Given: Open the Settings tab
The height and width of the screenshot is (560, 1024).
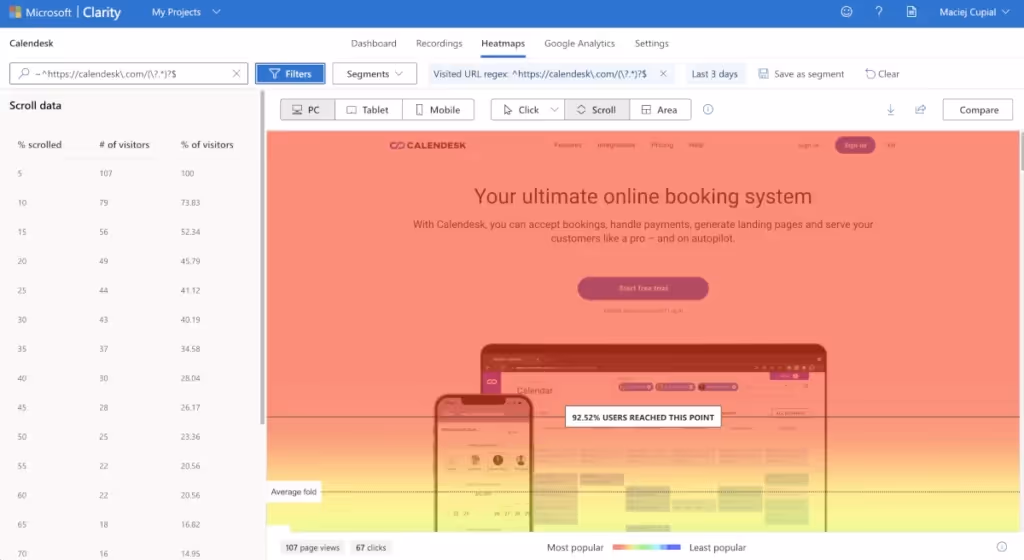Looking at the screenshot, I should click(651, 43).
